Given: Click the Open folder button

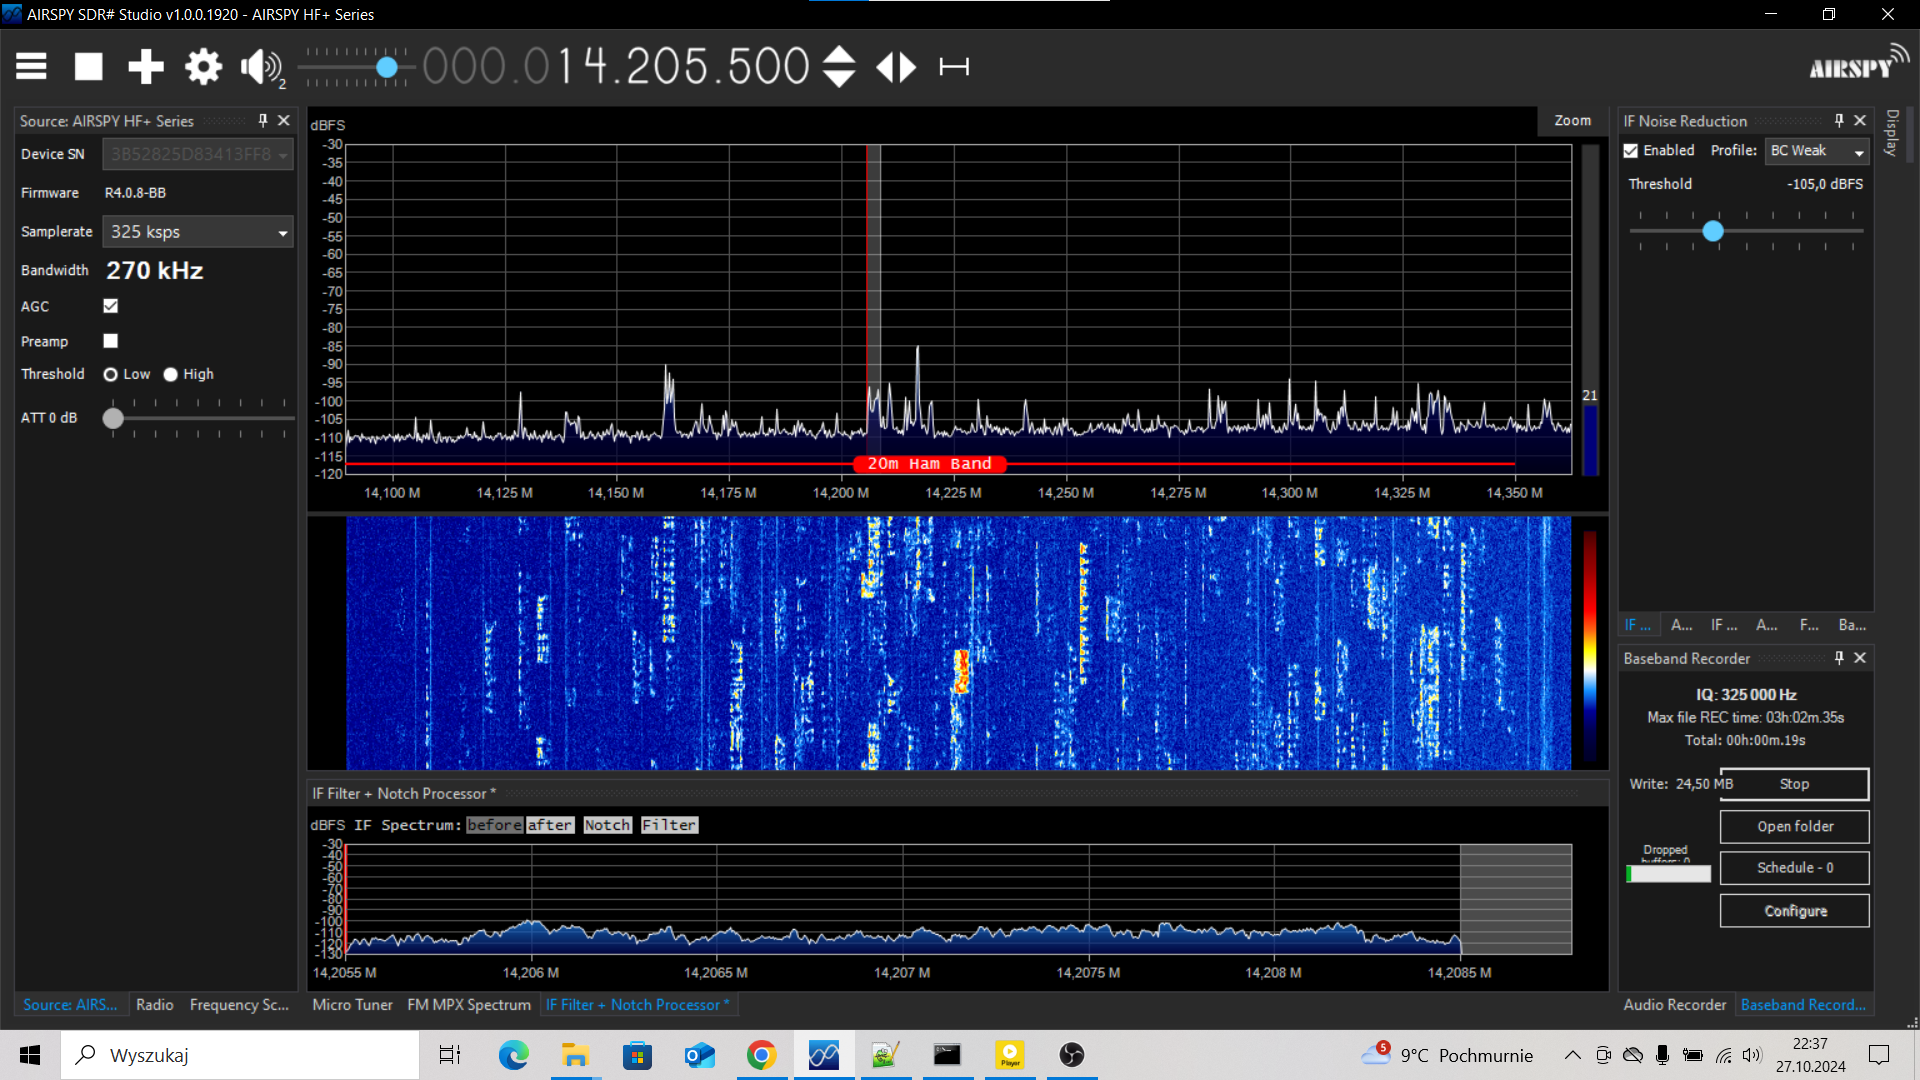Looking at the screenshot, I should [x=1794, y=826].
